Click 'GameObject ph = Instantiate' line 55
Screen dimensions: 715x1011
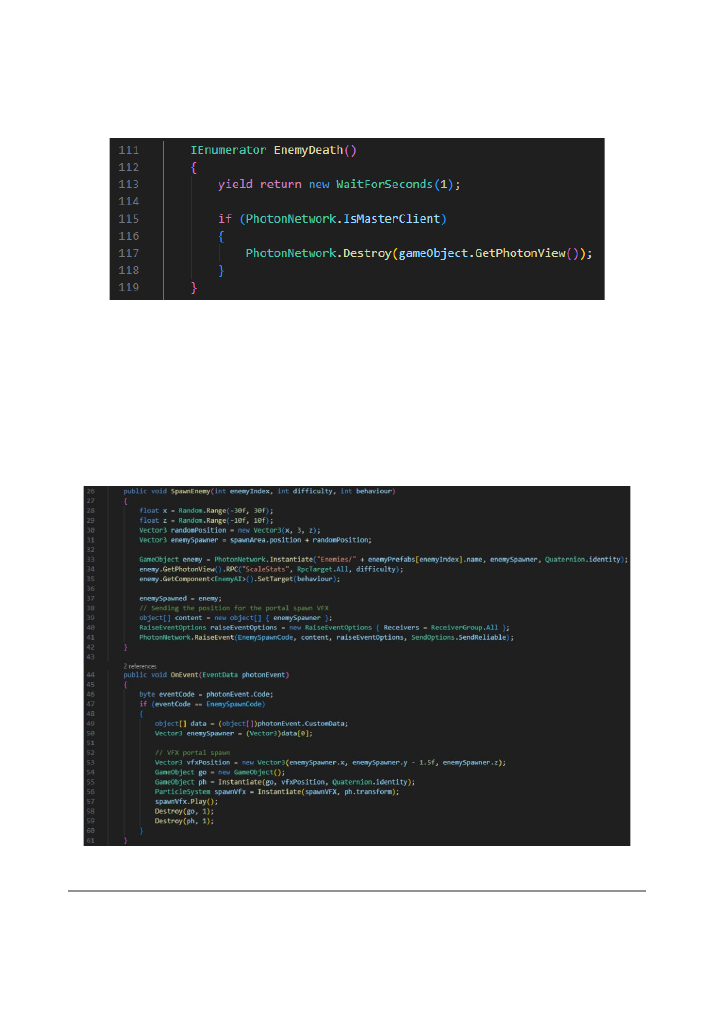pyautogui.click(x=285, y=782)
